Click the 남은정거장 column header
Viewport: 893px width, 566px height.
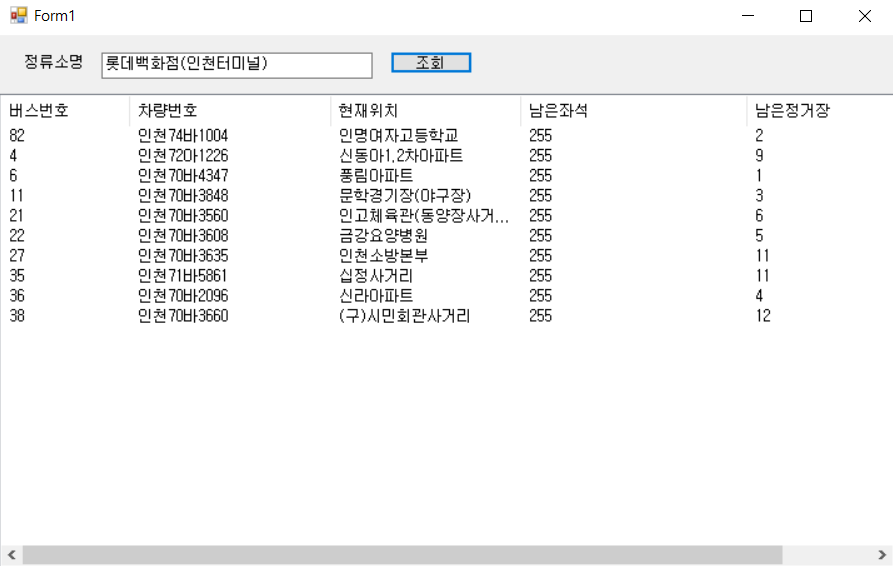820,110
